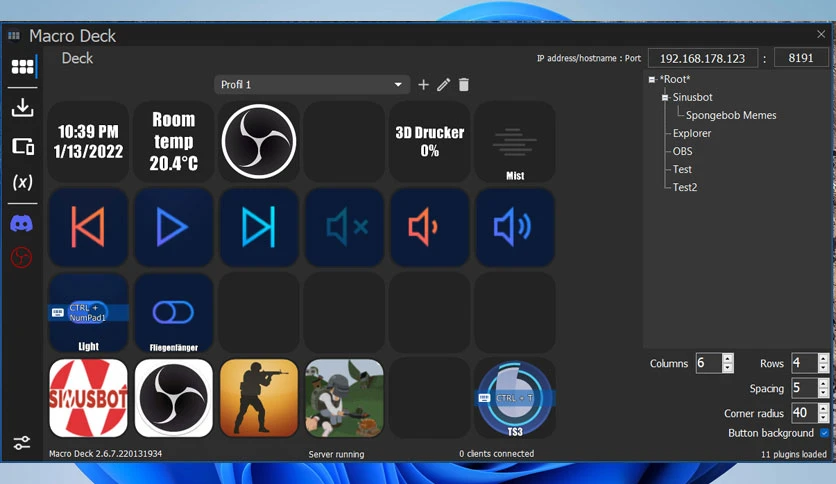Edit the current profile with the pencil icon

pos(444,85)
